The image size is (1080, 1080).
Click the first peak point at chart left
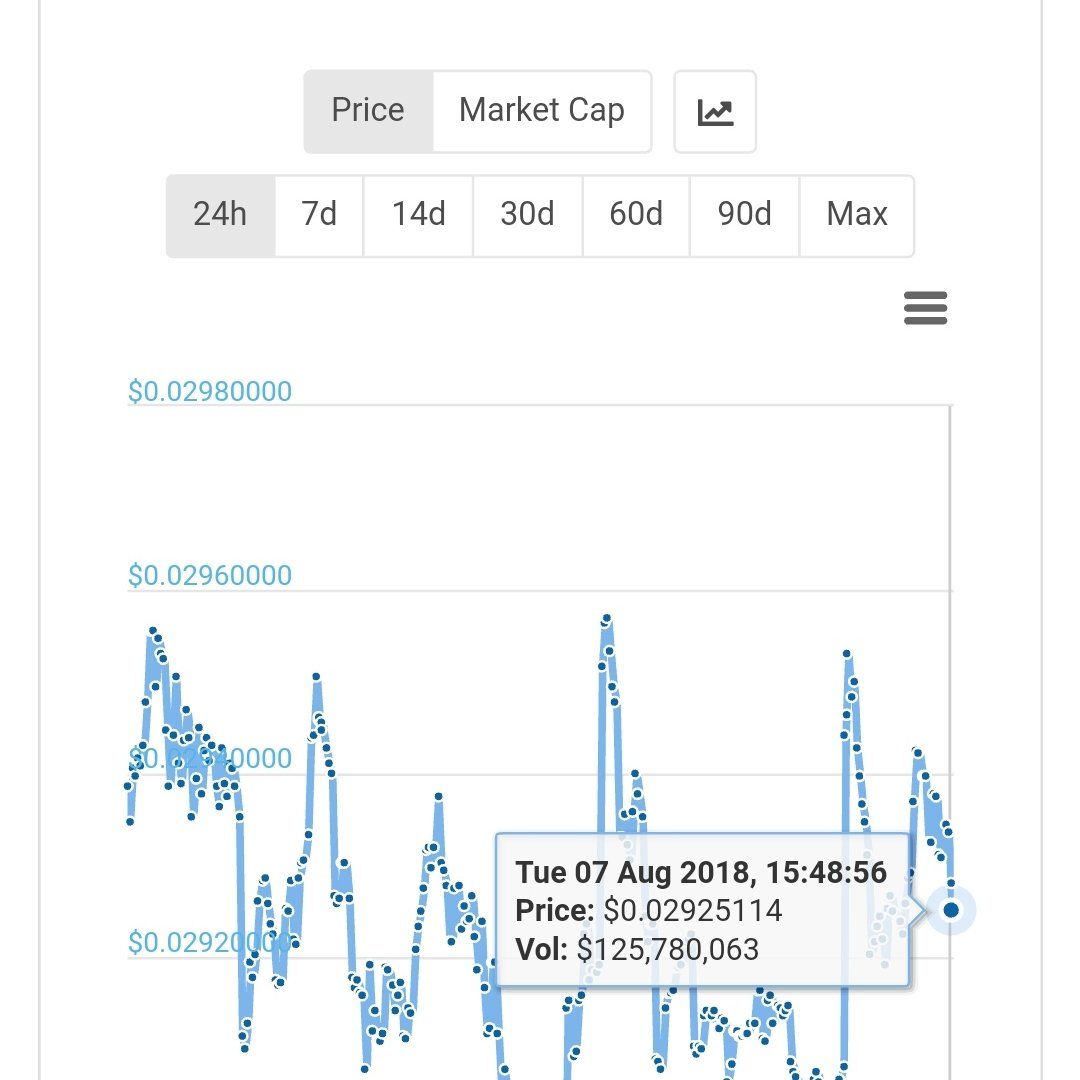click(153, 631)
